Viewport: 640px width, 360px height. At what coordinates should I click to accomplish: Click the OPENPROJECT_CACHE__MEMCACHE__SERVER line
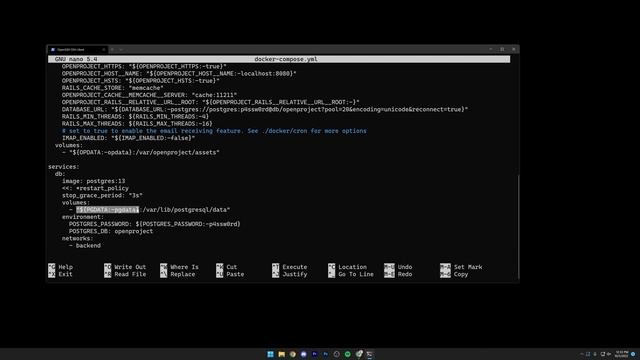149,95
